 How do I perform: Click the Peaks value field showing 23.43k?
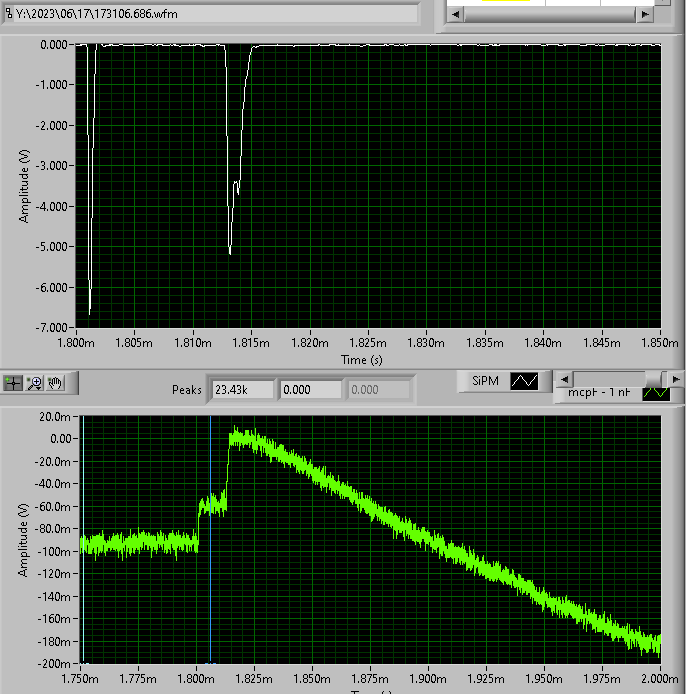pos(241,390)
